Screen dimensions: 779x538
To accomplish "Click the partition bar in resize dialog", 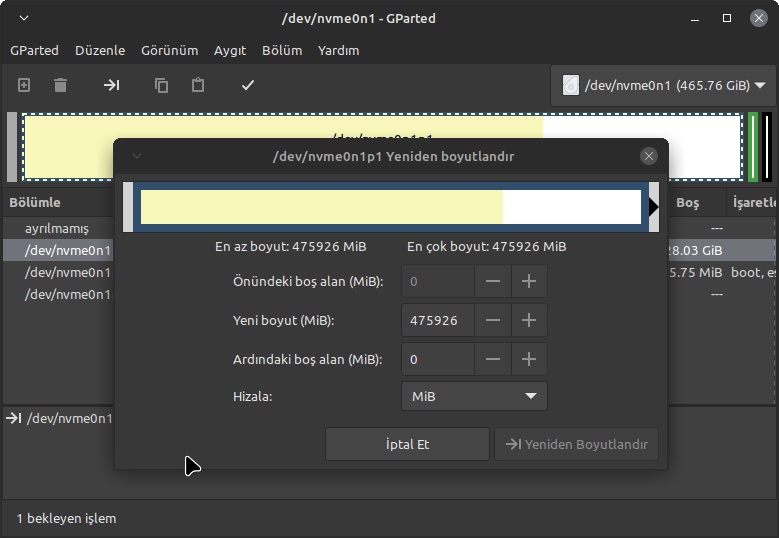I will pos(391,207).
